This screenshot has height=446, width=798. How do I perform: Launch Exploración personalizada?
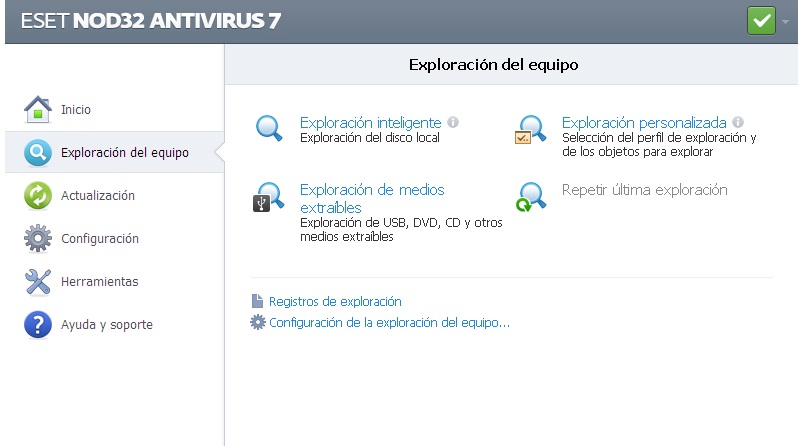pyautogui.click(x=644, y=123)
